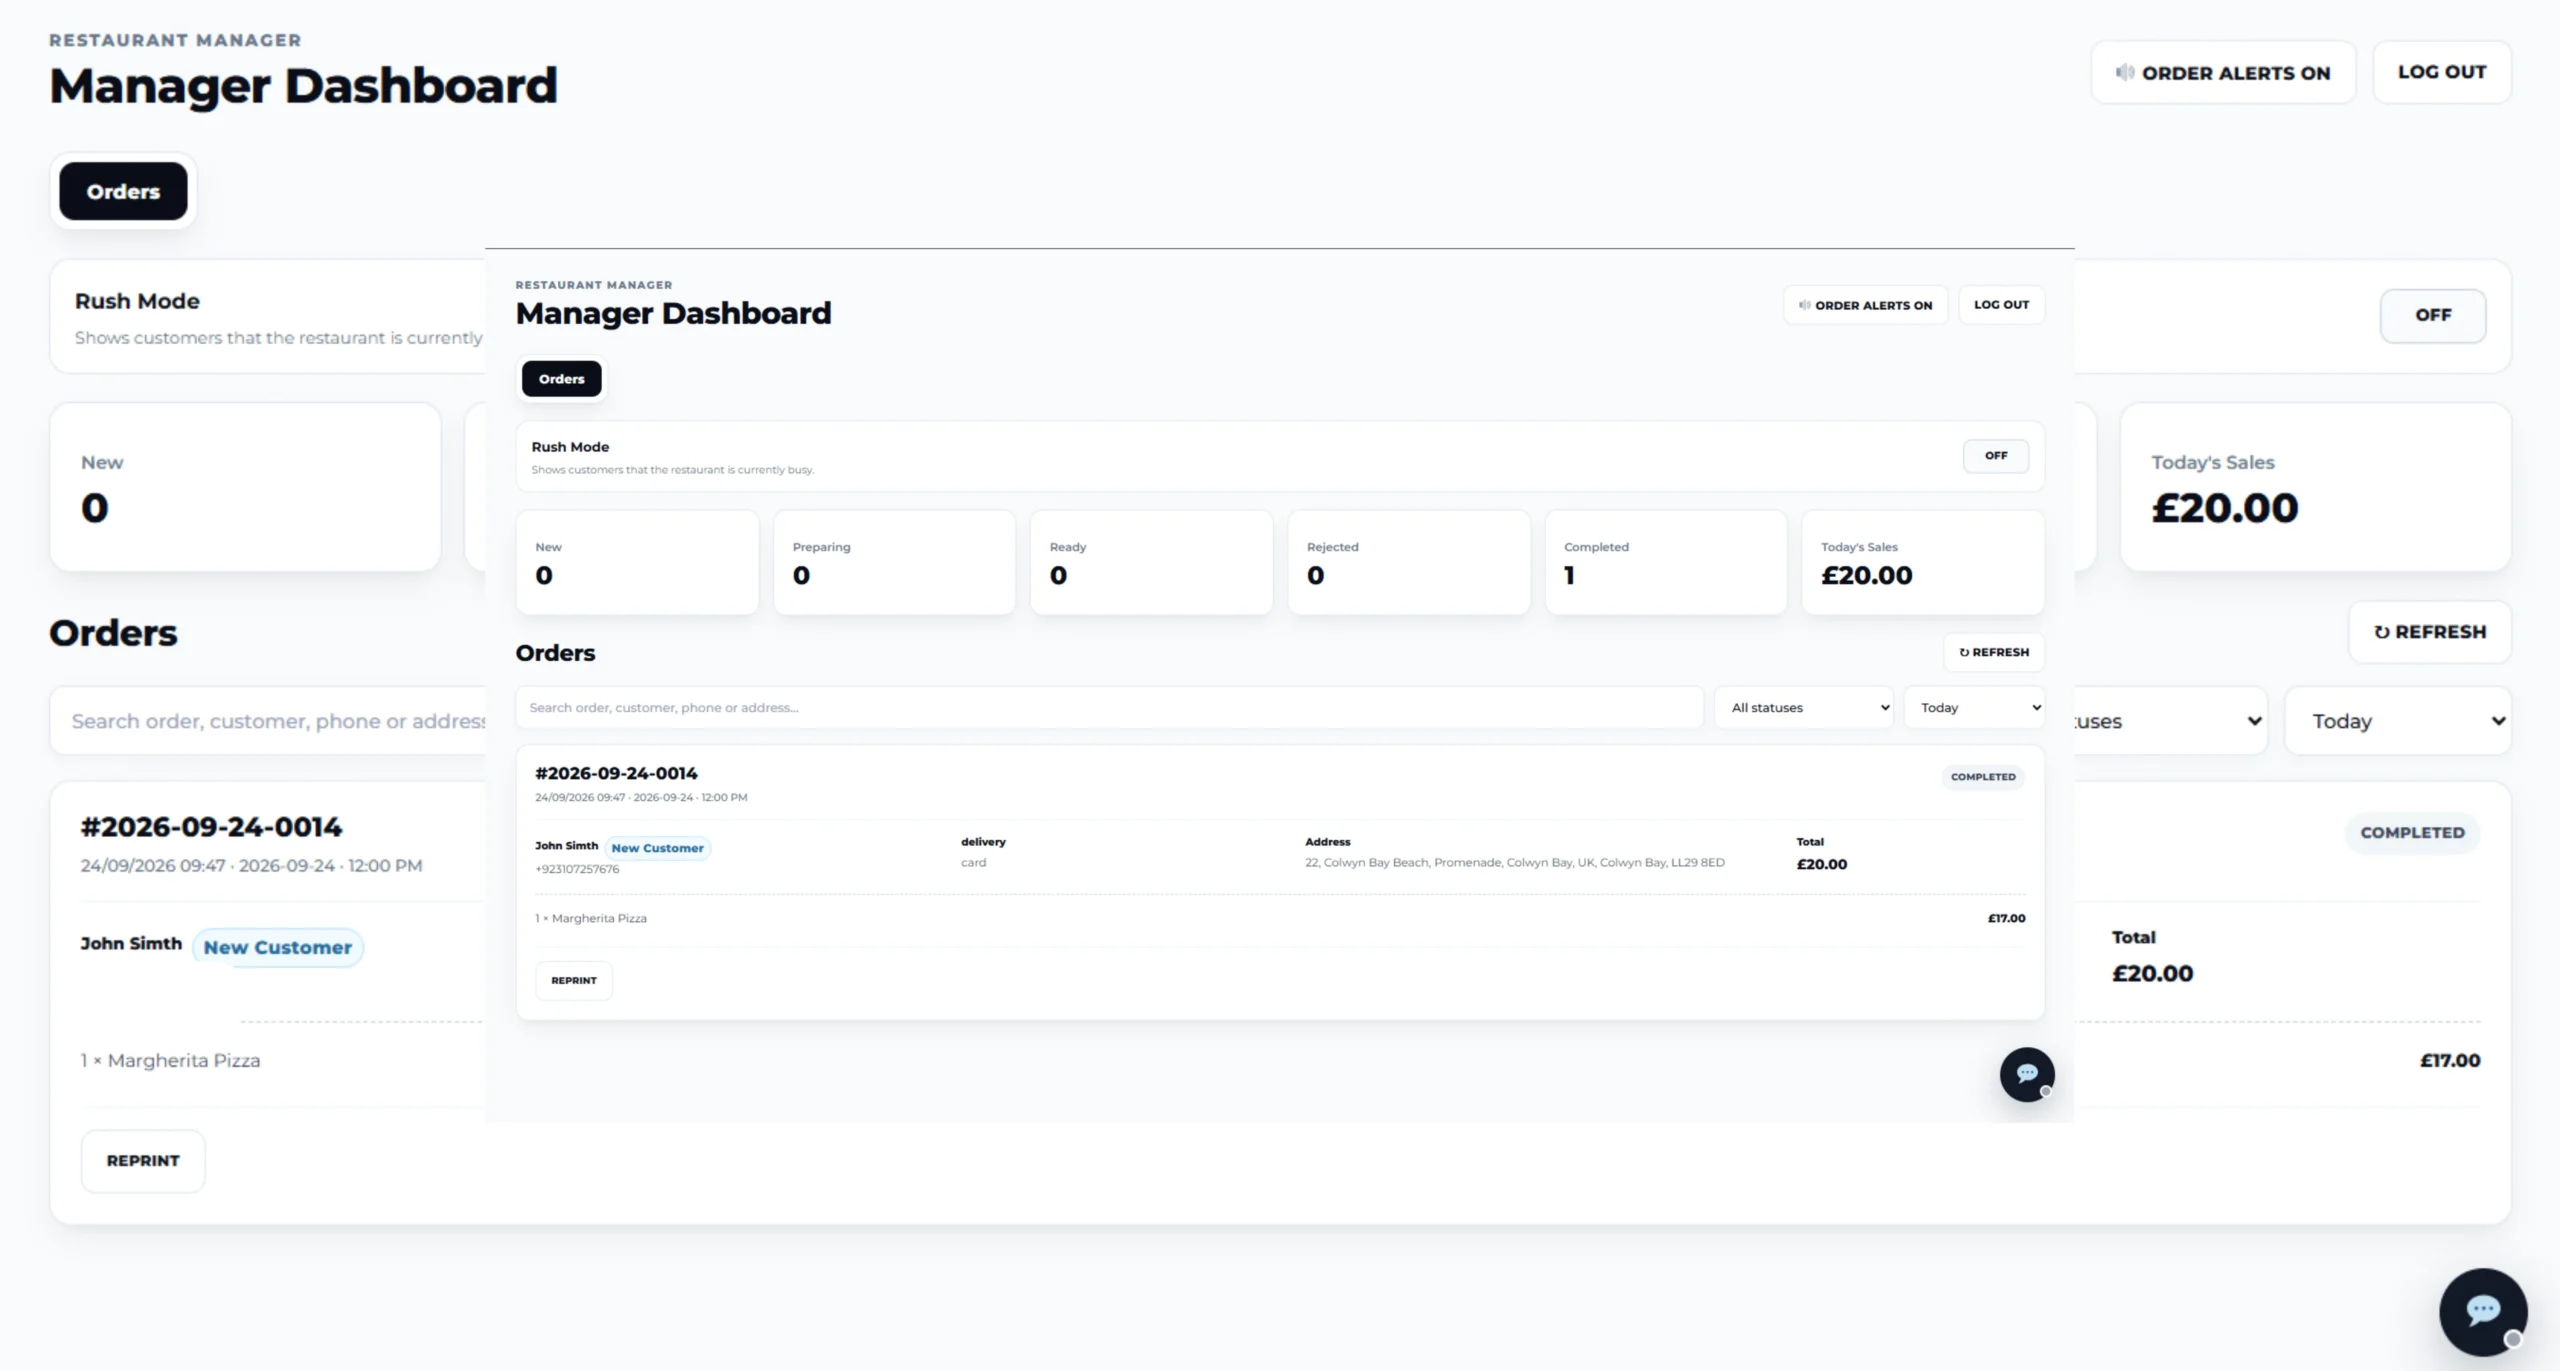Toggle Rush Mode OFF switch in the inset dashboard
The width and height of the screenshot is (2560, 1371).
pyautogui.click(x=1996, y=456)
